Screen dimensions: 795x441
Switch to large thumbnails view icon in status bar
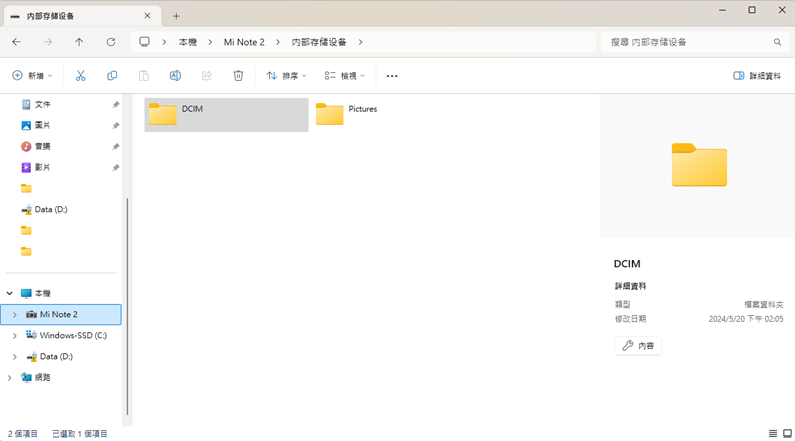(x=787, y=433)
